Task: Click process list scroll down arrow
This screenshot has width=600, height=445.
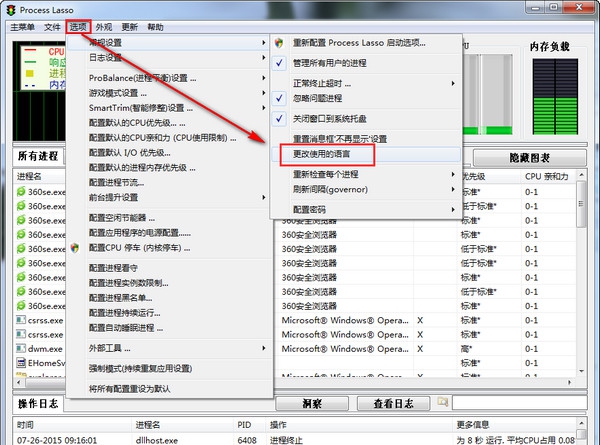Action: (x=581, y=371)
